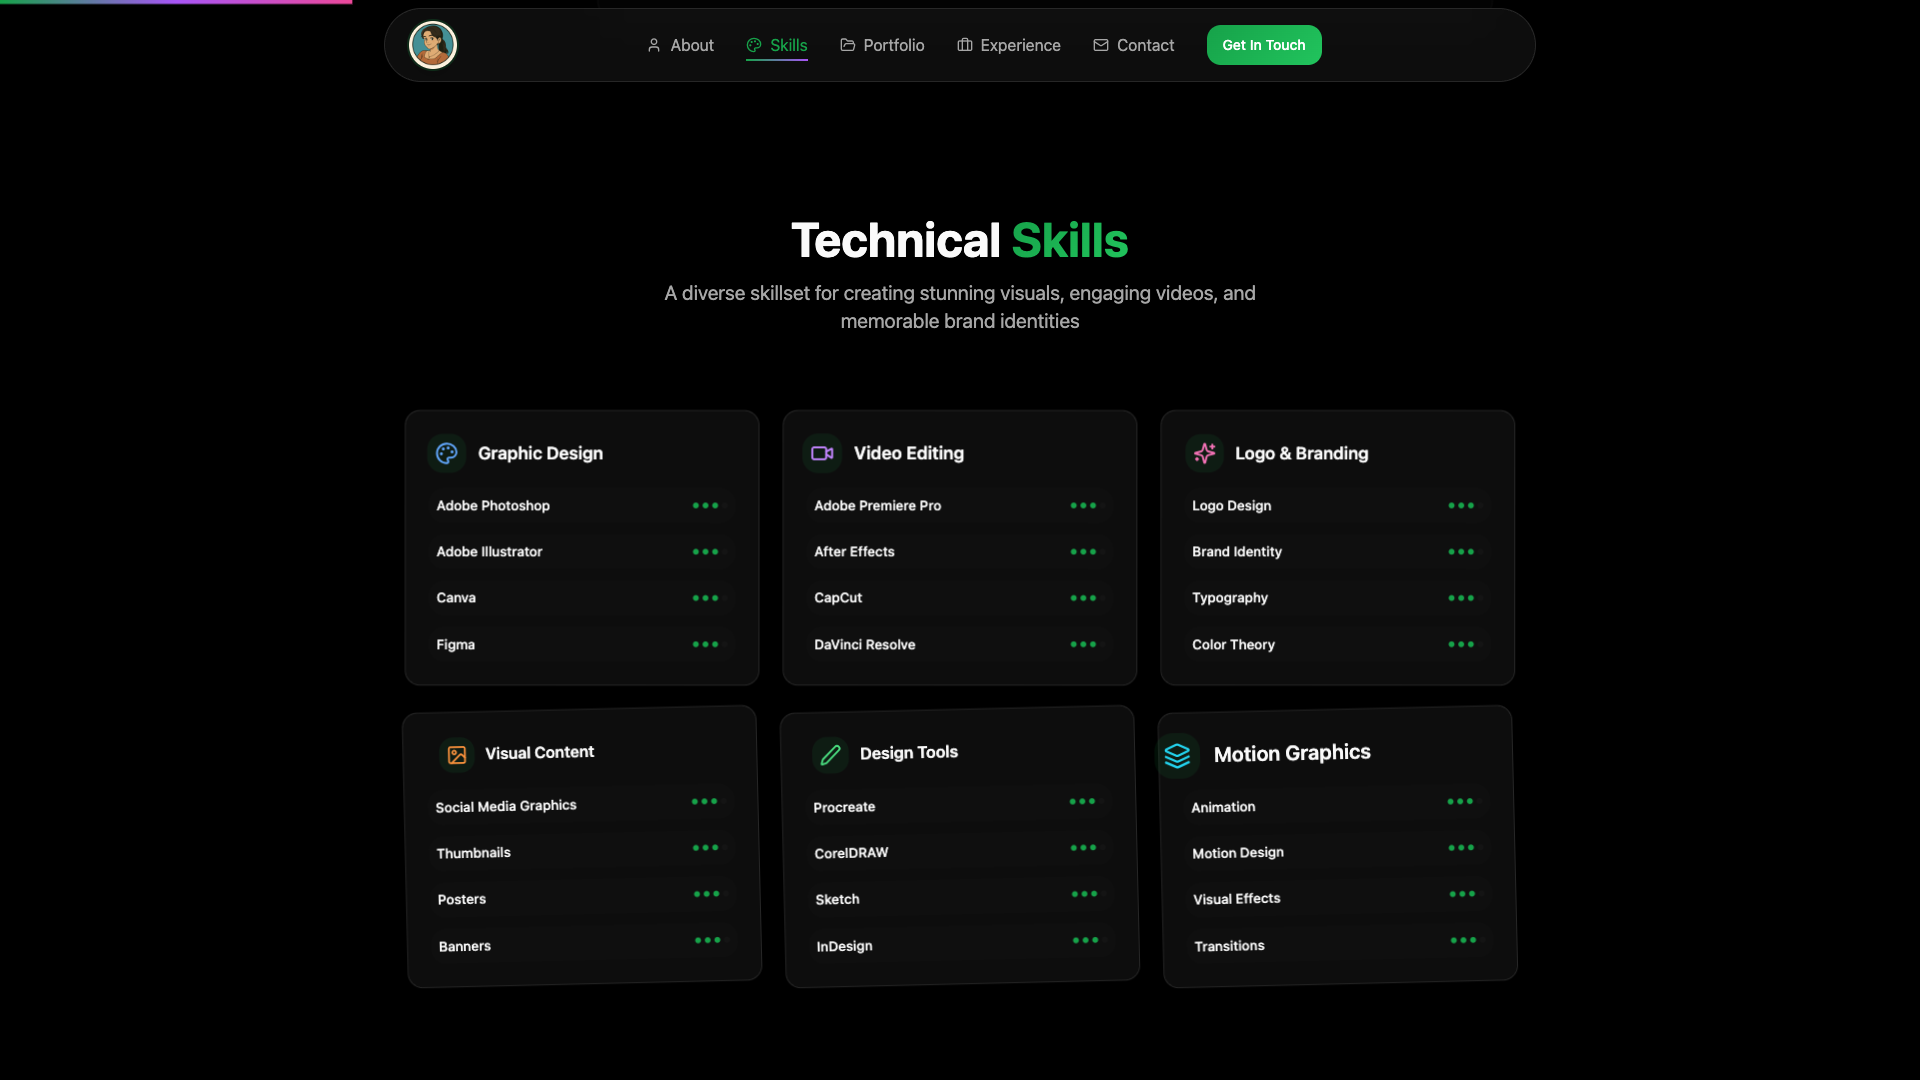Click the pencil icon beside Design Tools

coord(830,755)
